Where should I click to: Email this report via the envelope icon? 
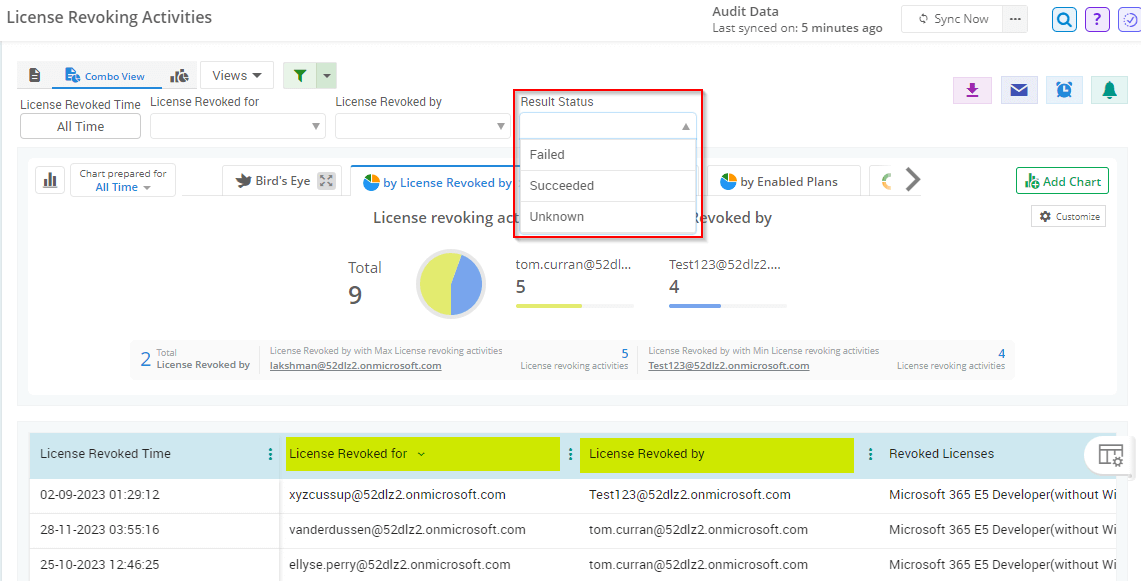[x=1019, y=90]
